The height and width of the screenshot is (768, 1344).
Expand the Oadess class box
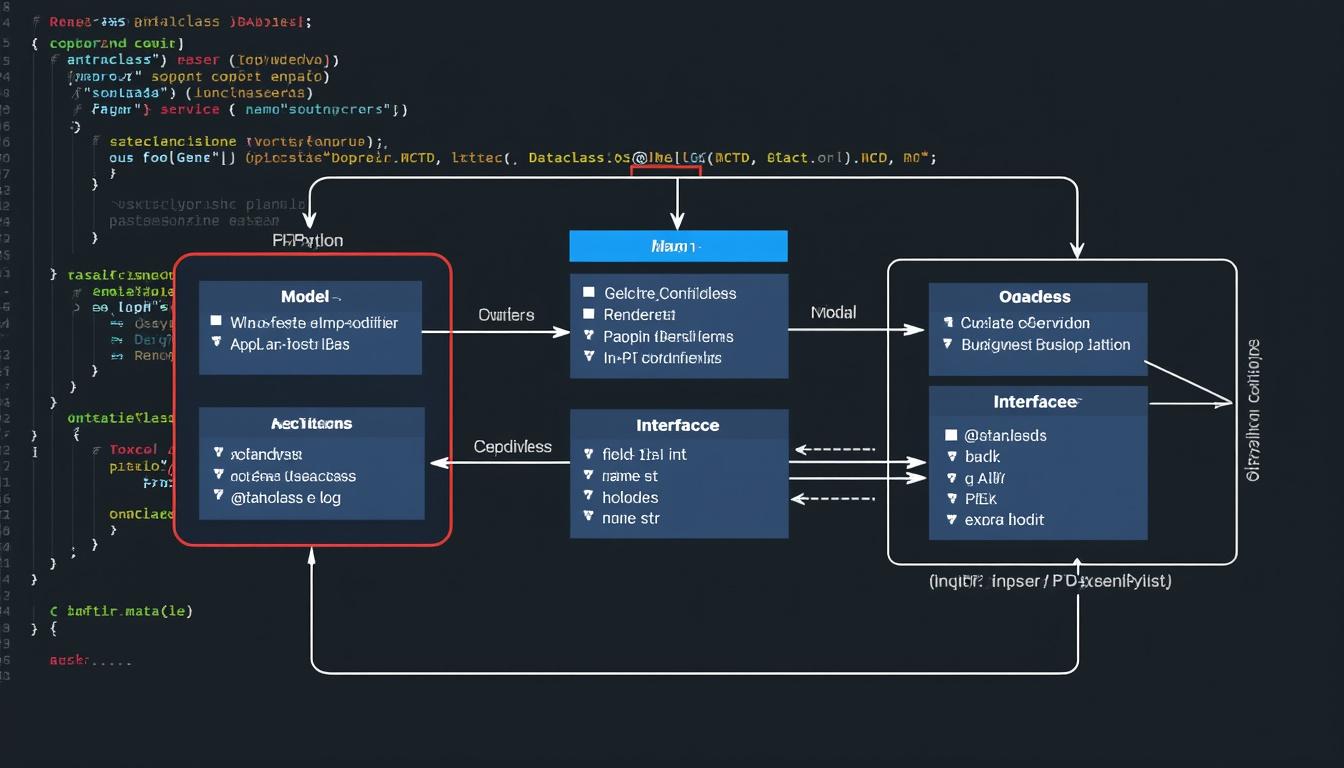pos(1035,295)
